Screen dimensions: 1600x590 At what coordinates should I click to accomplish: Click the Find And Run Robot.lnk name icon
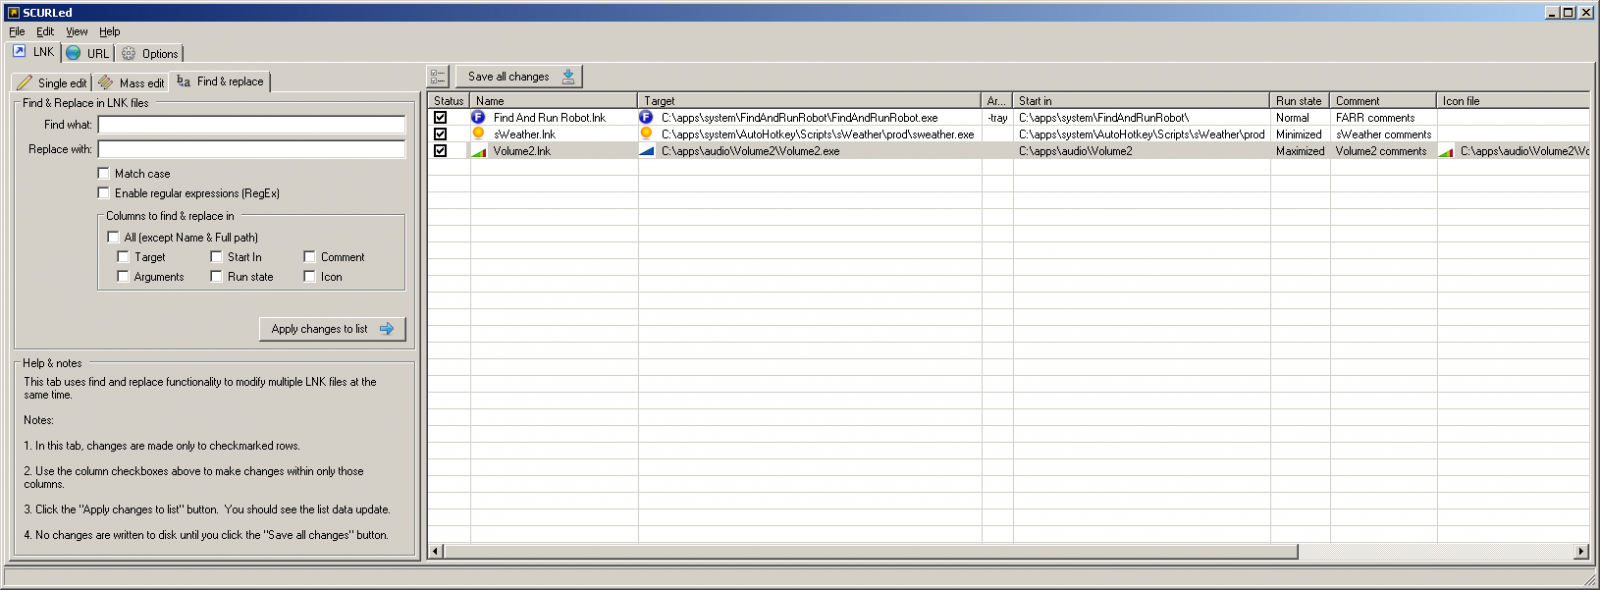click(x=478, y=117)
